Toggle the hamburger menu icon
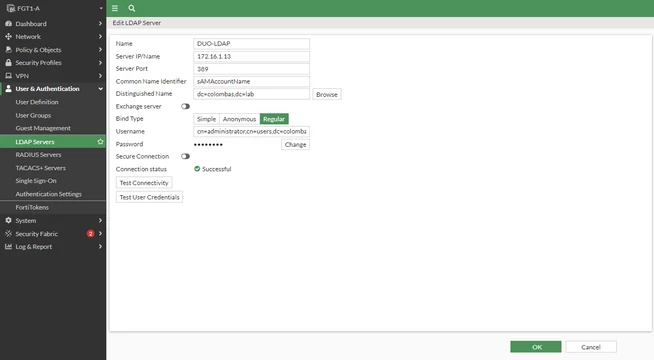This screenshot has width=654, height=360. (x=115, y=8)
